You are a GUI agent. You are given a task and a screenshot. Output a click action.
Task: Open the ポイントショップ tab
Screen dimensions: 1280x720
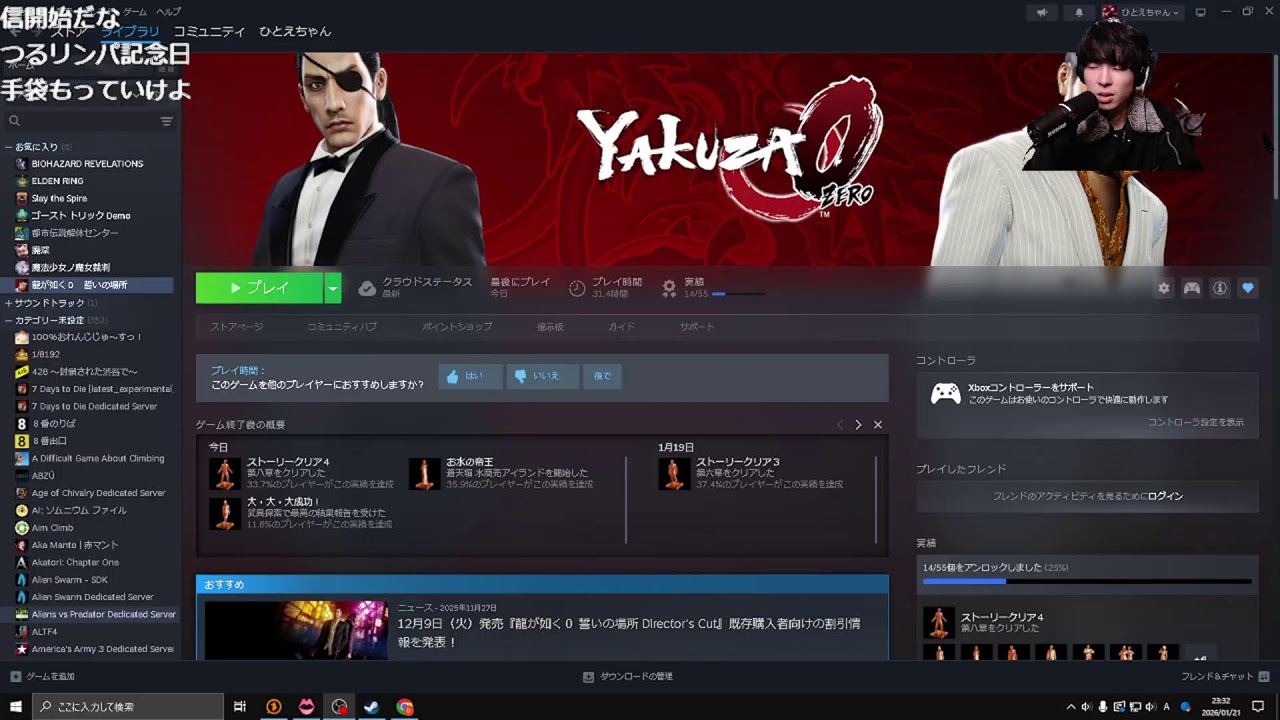click(457, 327)
